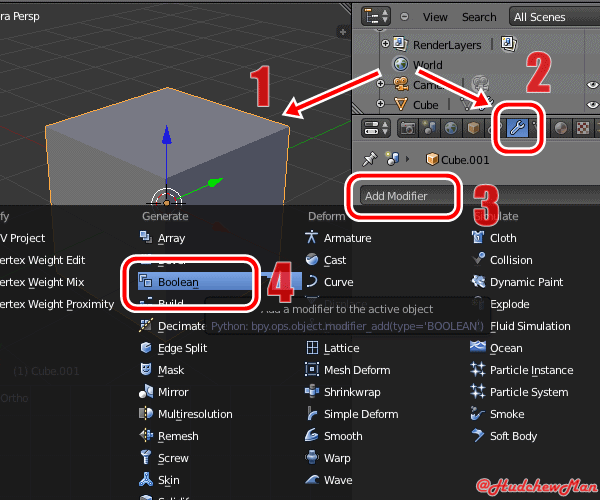
Task: Choose the Cloth simulation modifier
Action: tap(494, 238)
